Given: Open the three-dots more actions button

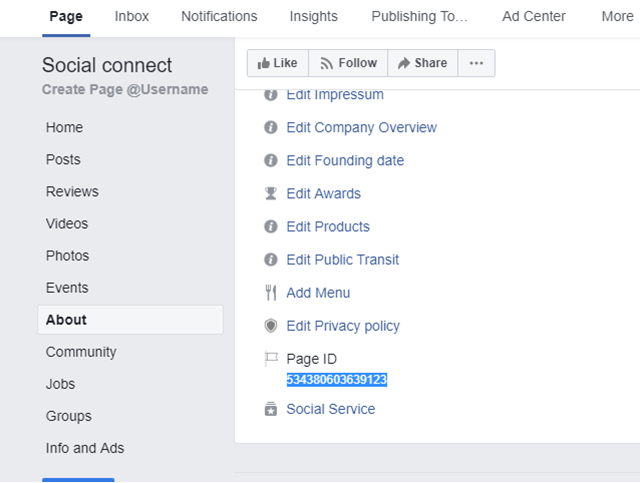Looking at the screenshot, I should point(476,63).
